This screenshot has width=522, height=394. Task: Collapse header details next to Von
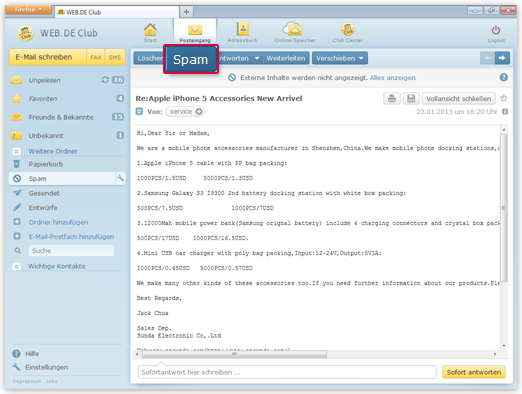139,111
